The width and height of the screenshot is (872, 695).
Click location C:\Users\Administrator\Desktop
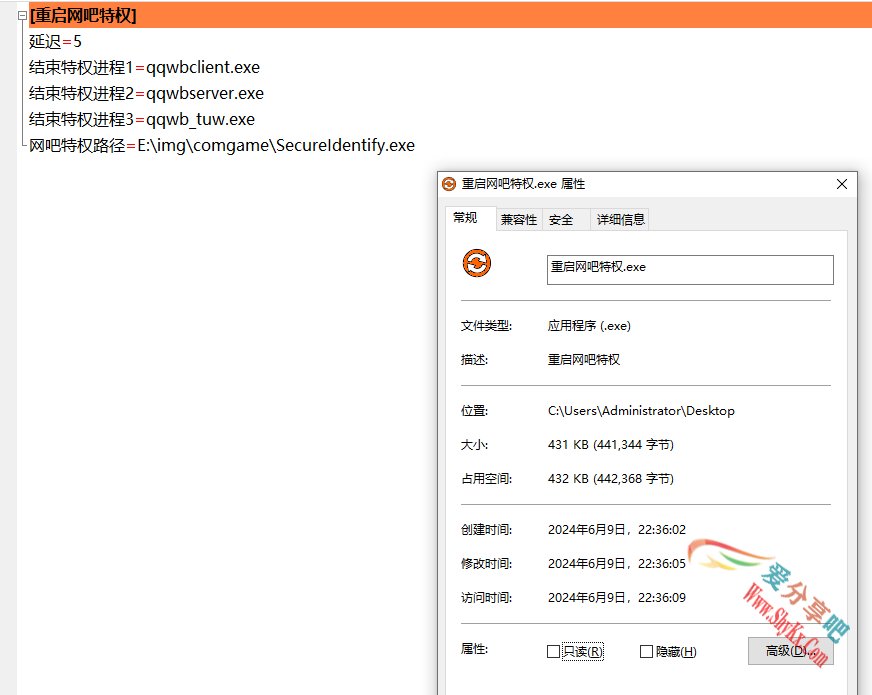pyautogui.click(x=641, y=411)
